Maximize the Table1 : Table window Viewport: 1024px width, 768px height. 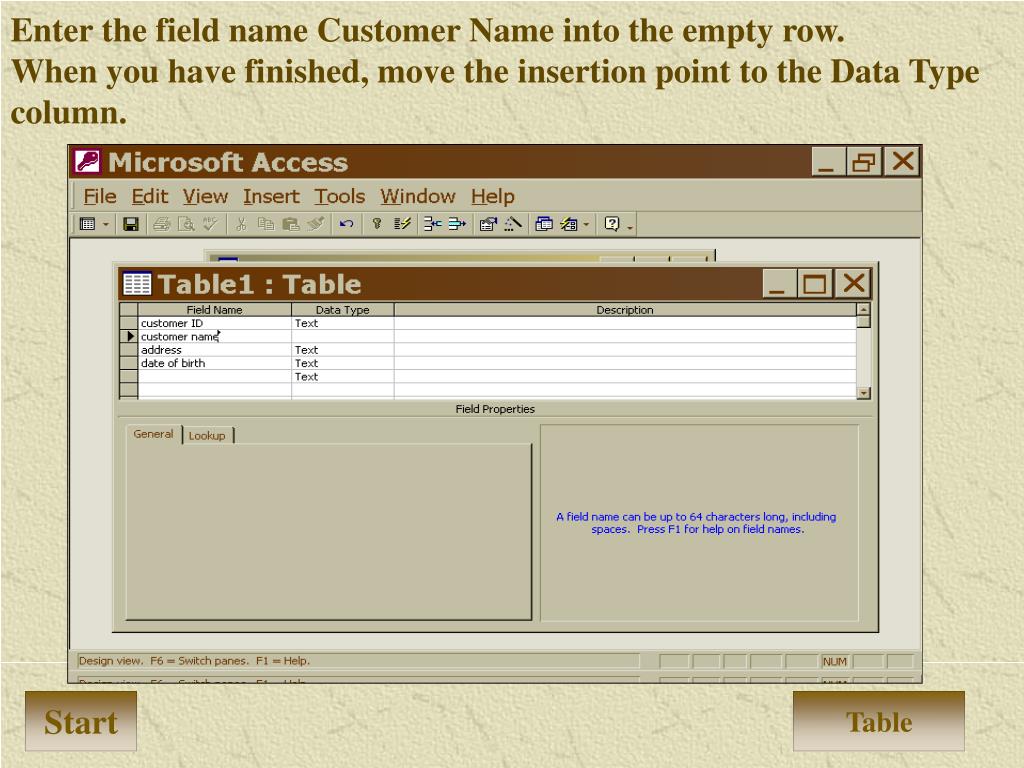814,284
